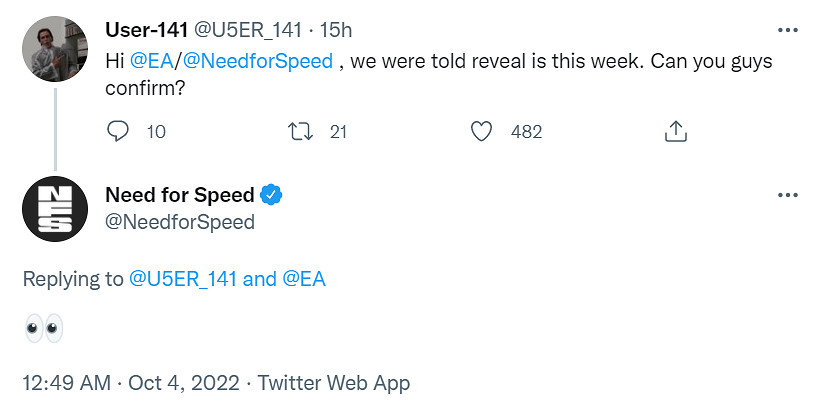Open more options on User-141's tweet

(x=787, y=30)
